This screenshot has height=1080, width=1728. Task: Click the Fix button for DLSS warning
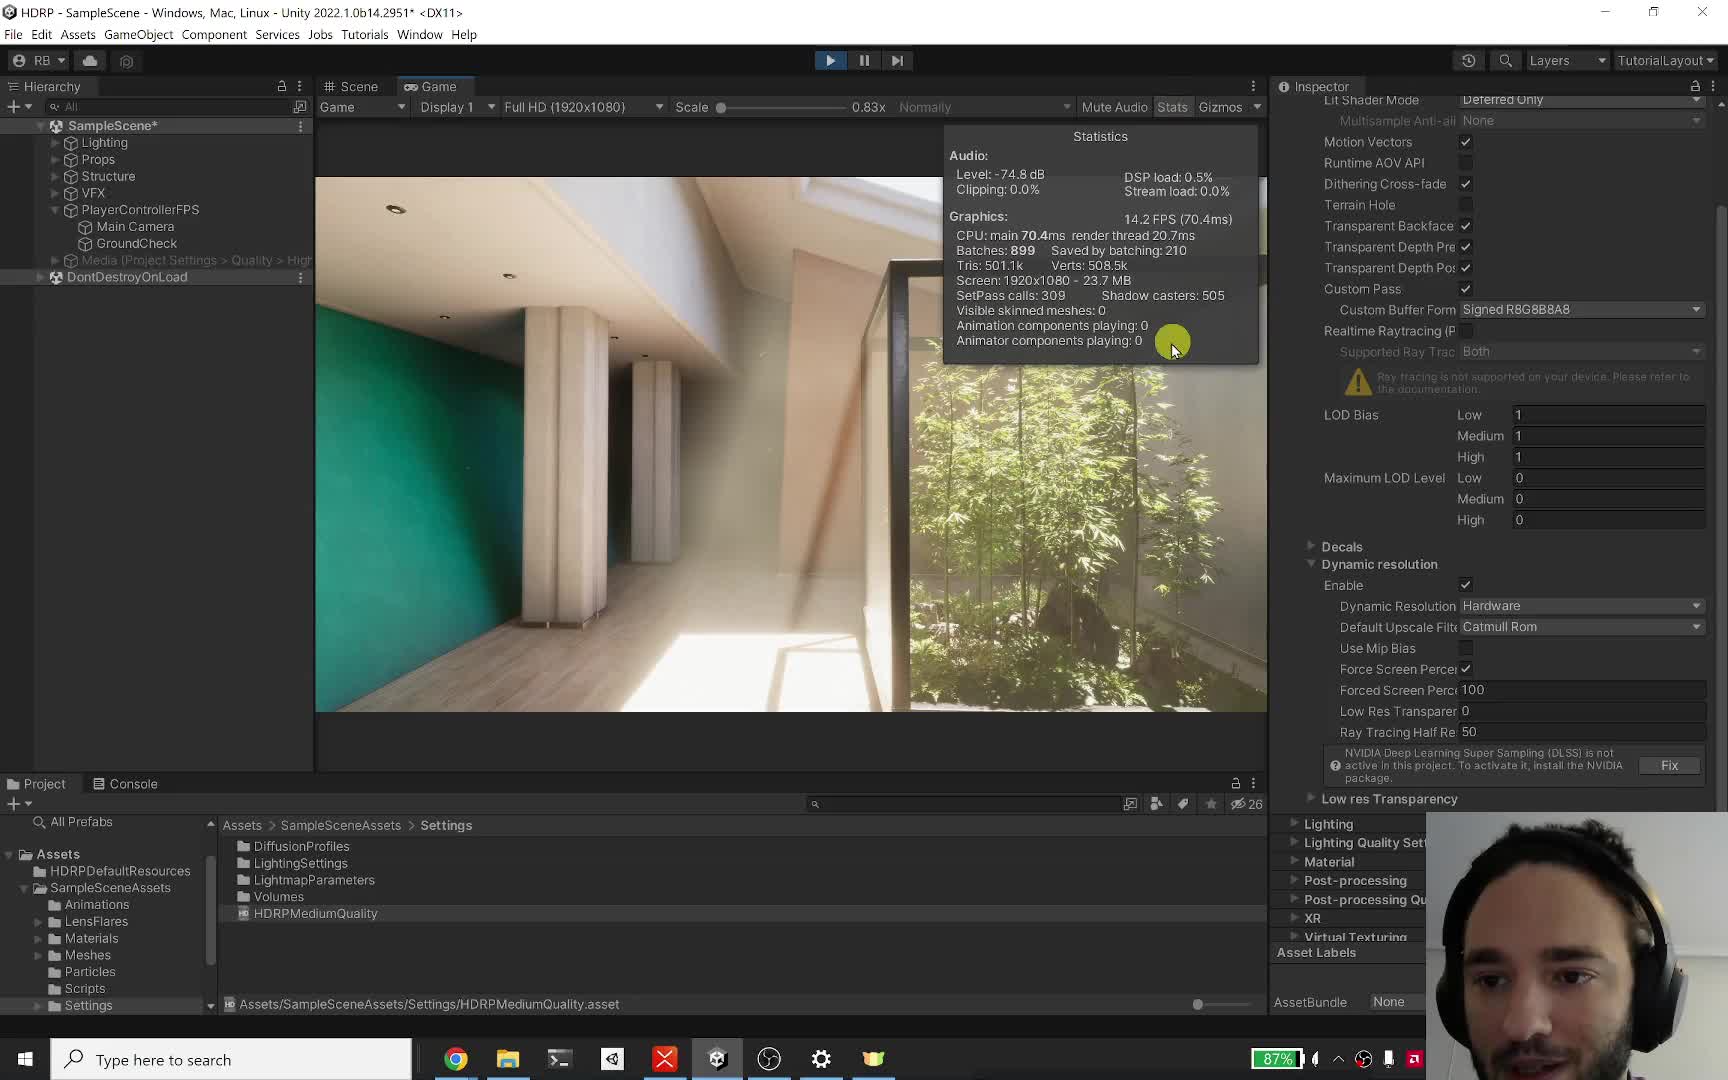(x=1670, y=765)
